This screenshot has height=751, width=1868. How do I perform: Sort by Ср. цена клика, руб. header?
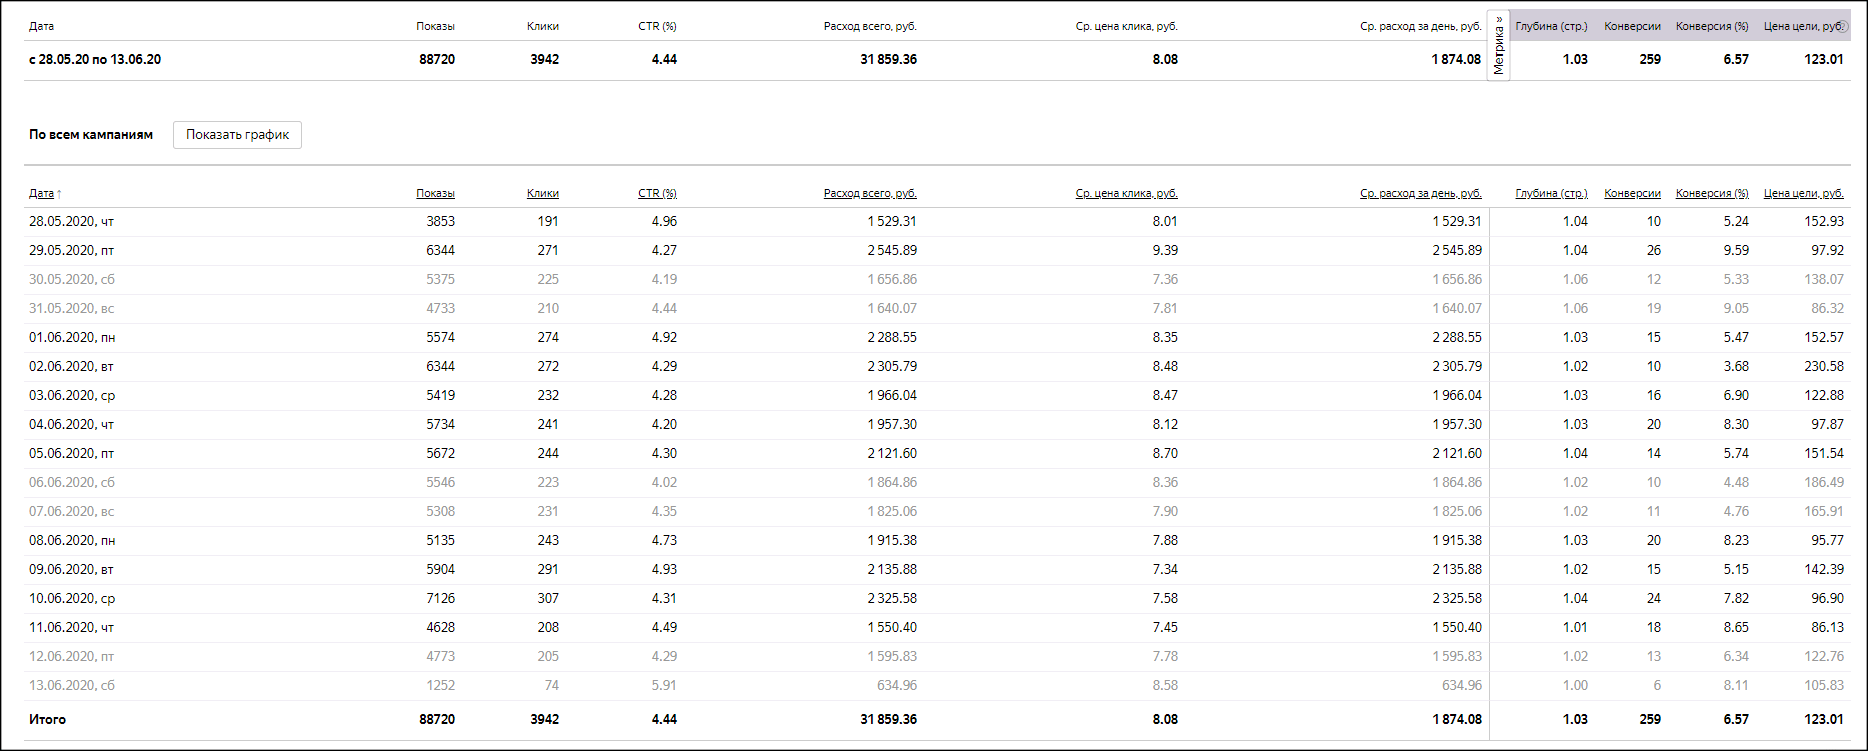click(x=1126, y=193)
